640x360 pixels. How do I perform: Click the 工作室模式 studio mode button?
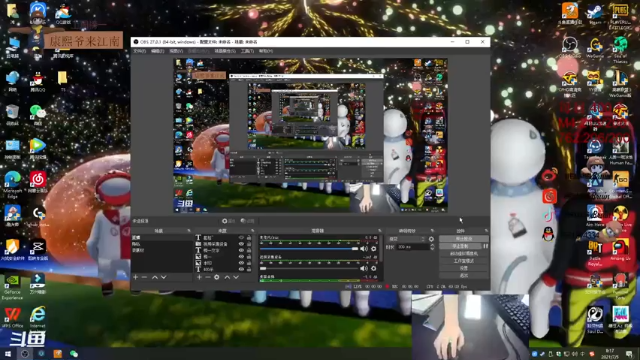click(464, 261)
